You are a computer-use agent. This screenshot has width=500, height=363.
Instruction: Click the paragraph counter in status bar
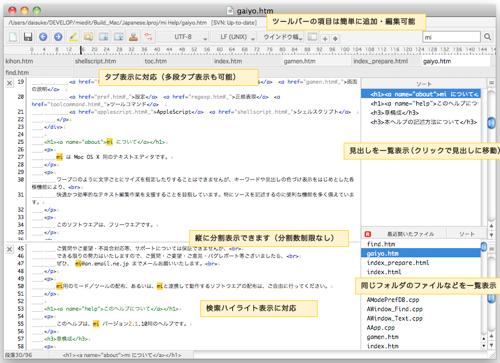click(18, 355)
